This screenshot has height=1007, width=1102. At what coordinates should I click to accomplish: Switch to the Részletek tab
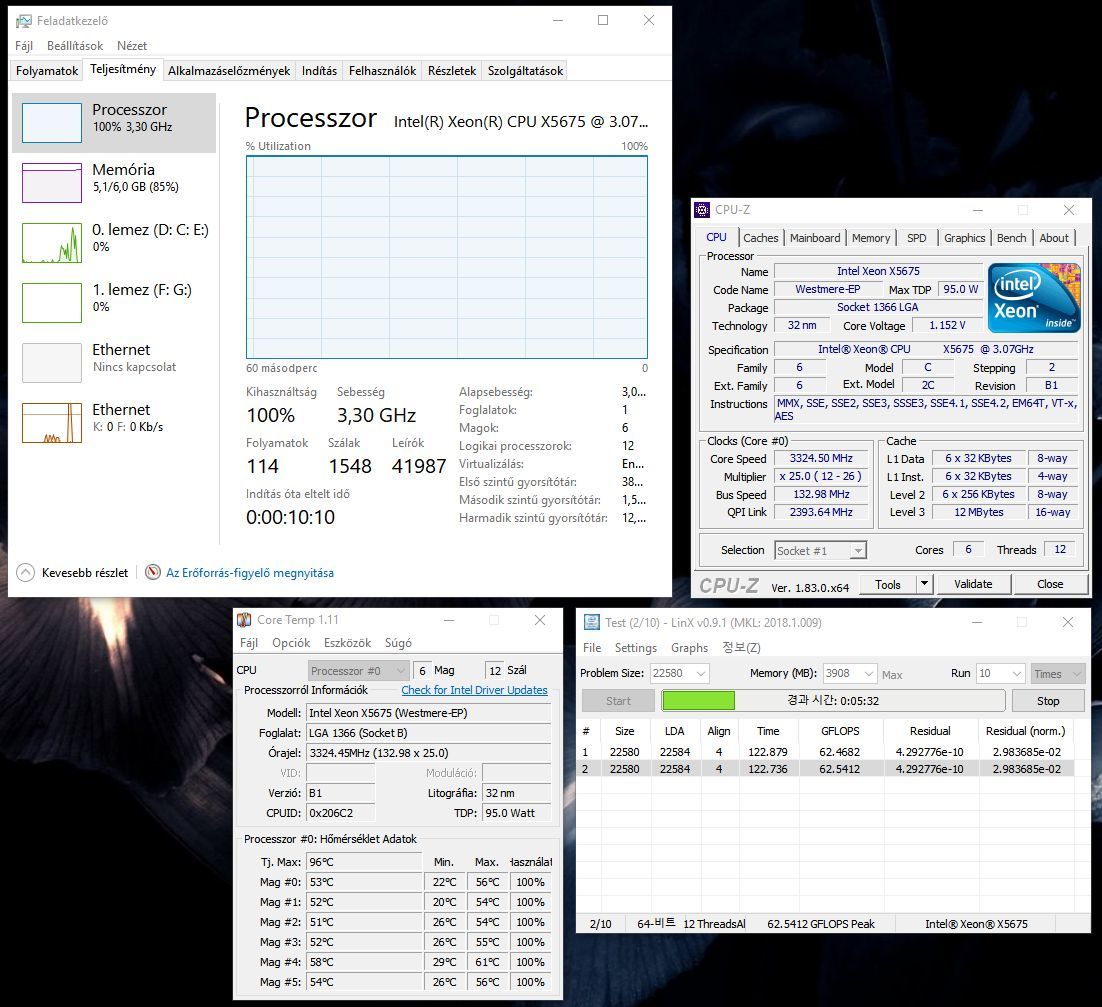(452, 71)
